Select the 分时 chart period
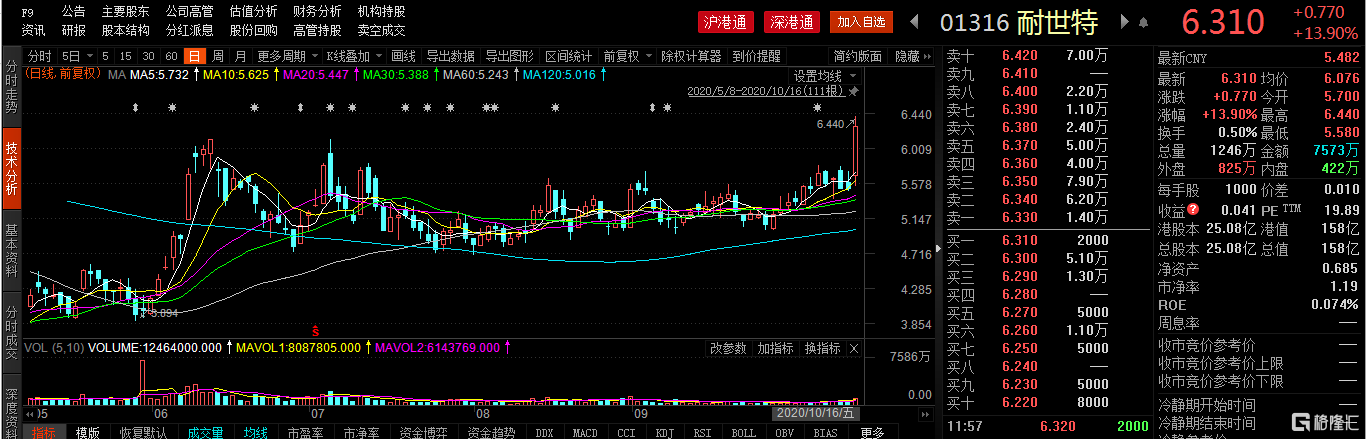This screenshot has height=439, width=1366. [39, 56]
